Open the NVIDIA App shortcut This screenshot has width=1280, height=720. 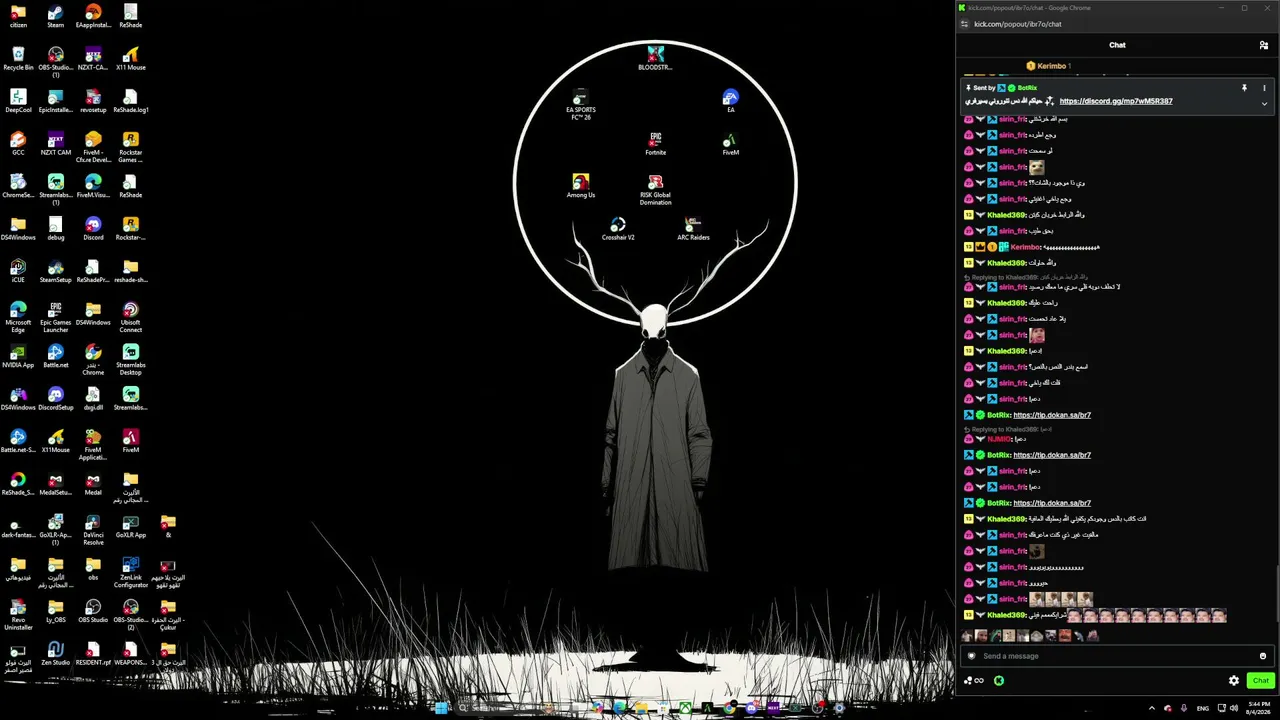coord(18,356)
